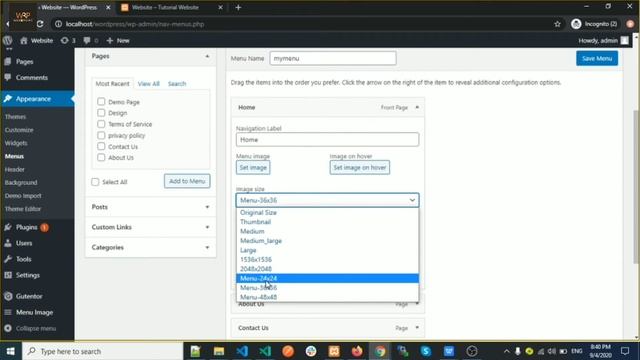The height and width of the screenshot is (360, 640).
Task: Focus the Navigation Label field
Action: [327, 140]
